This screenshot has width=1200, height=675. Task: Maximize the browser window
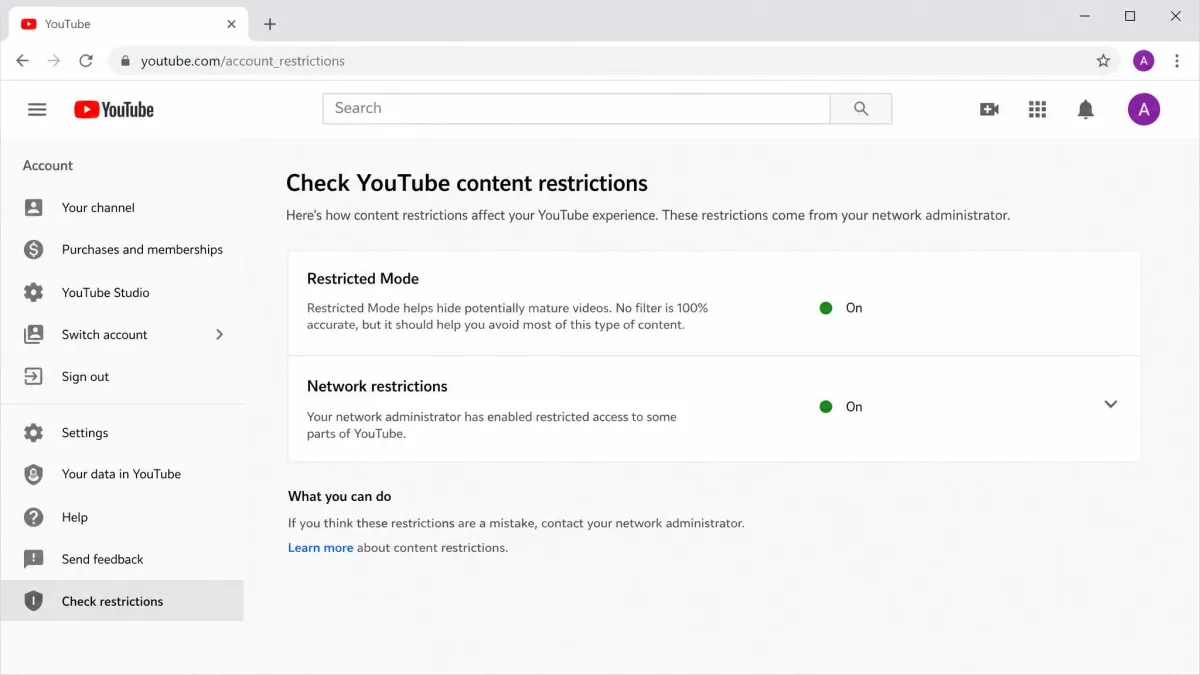coord(1130,16)
